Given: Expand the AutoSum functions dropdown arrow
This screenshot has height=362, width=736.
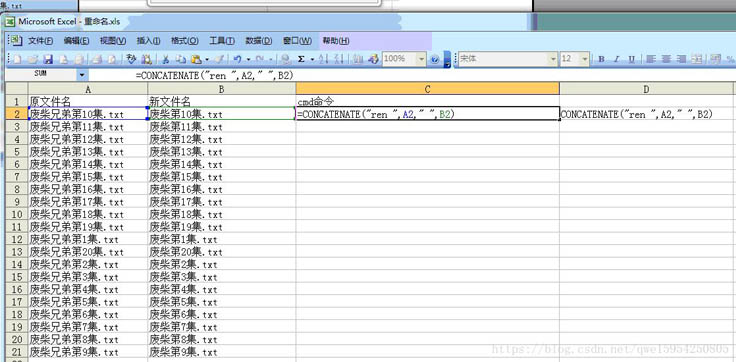Looking at the screenshot, I should click(312, 59).
